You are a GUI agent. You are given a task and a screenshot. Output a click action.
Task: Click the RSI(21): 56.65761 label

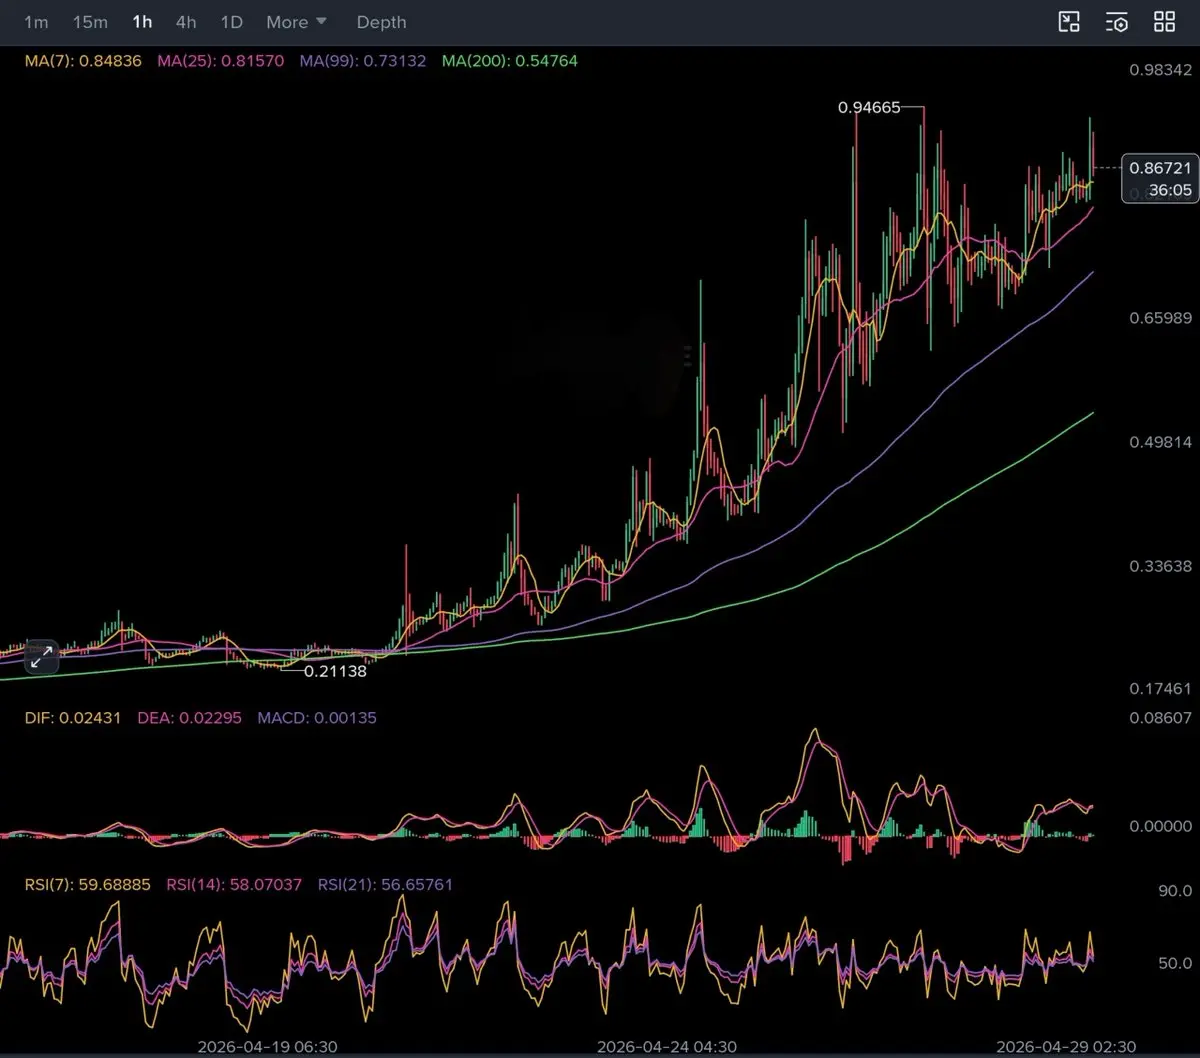click(x=386, y=885)
